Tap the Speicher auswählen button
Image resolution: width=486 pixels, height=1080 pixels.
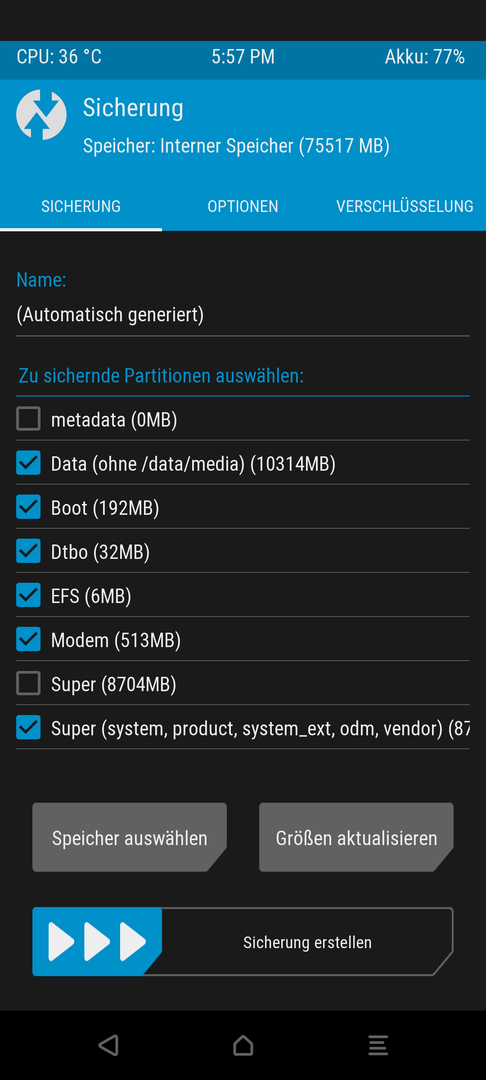(x=129, y=838)
